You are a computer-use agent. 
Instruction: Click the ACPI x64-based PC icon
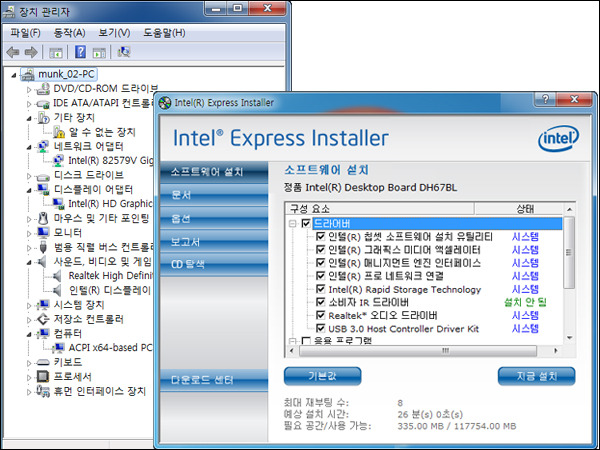(58, 348)
